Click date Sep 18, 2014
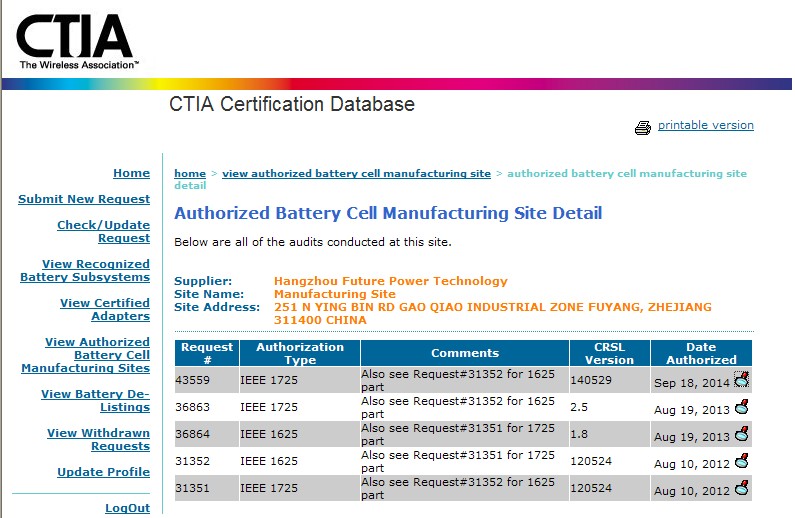Viewport: 795px width, 518px height. 692,383
